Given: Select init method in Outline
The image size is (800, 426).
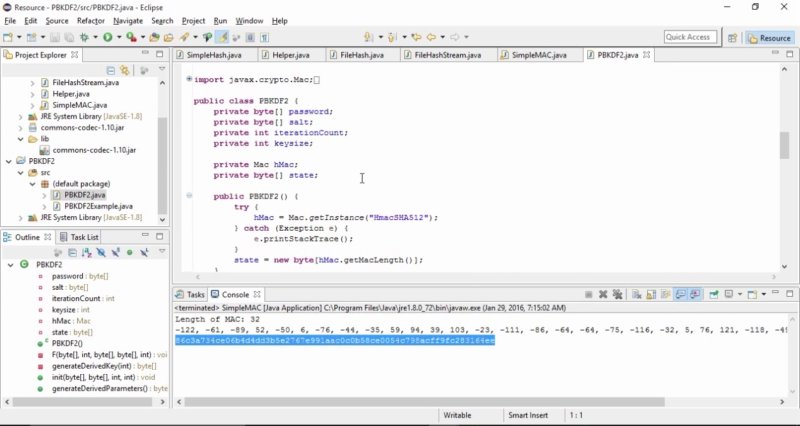Looking at the screenshot, I should point(104,378).
